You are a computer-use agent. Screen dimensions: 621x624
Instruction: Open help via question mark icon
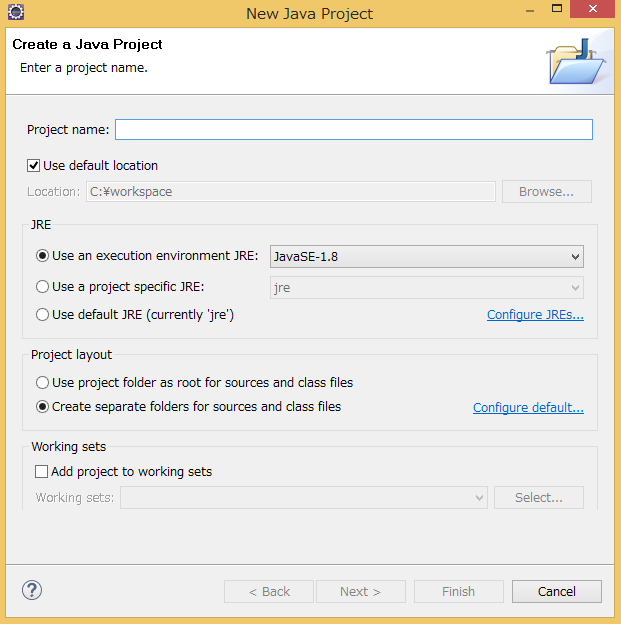(x=32, y=590)
